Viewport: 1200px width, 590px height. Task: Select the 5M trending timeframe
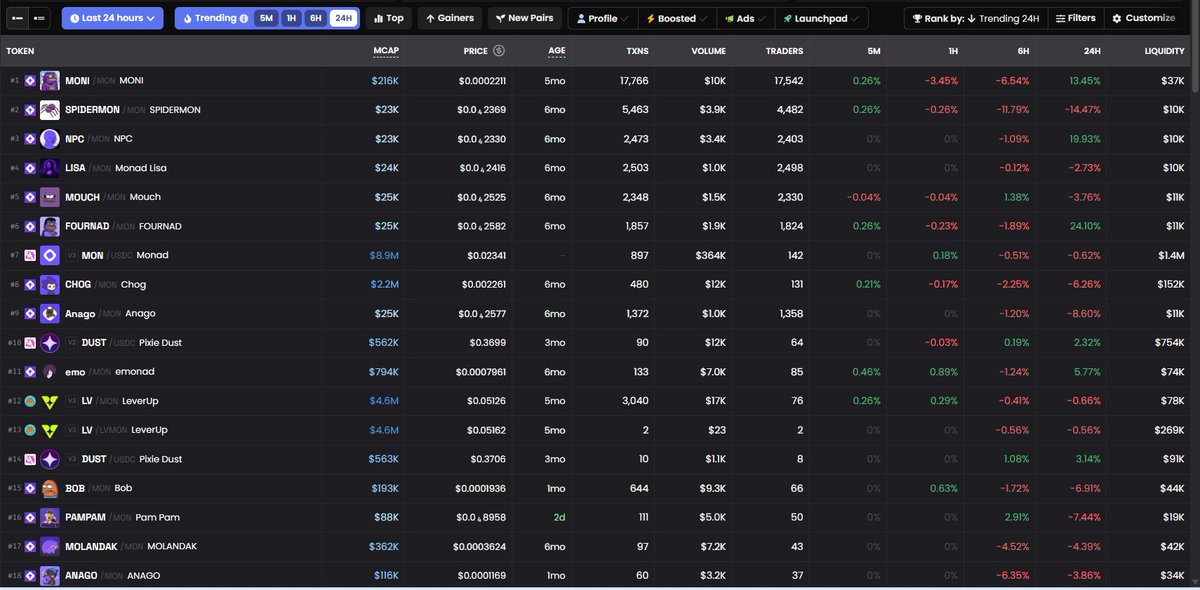coord(266,18)
